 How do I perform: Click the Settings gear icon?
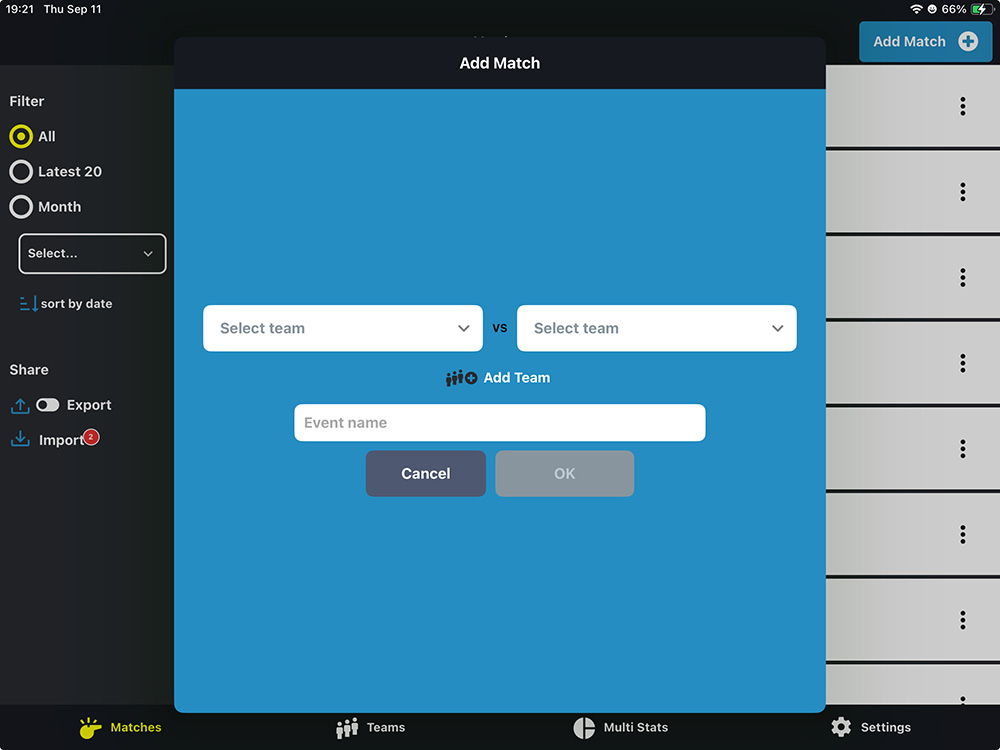click(841, 727)
